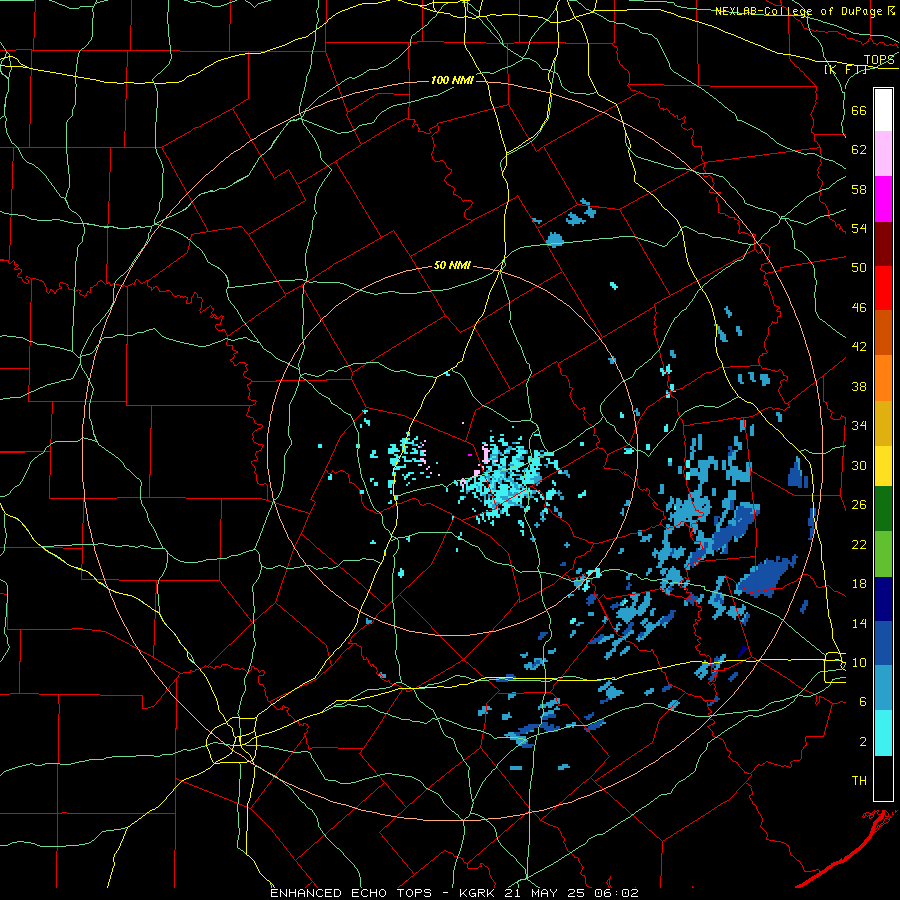
Task: Click legend value 46
Action: pos(859,307)
